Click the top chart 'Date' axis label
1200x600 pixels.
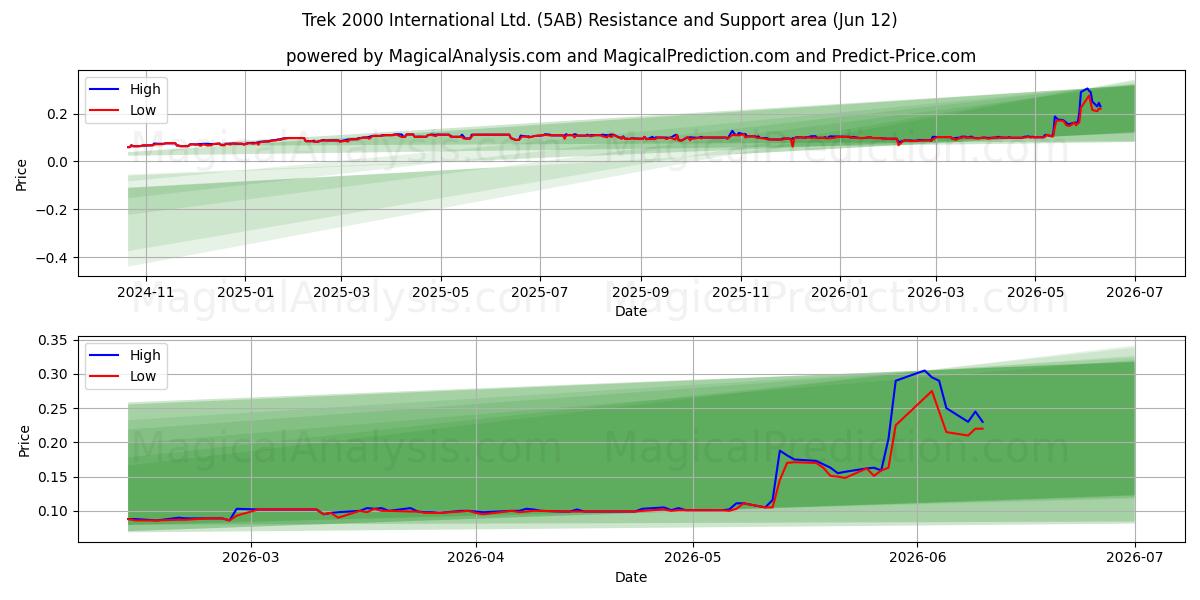(631, 312)
